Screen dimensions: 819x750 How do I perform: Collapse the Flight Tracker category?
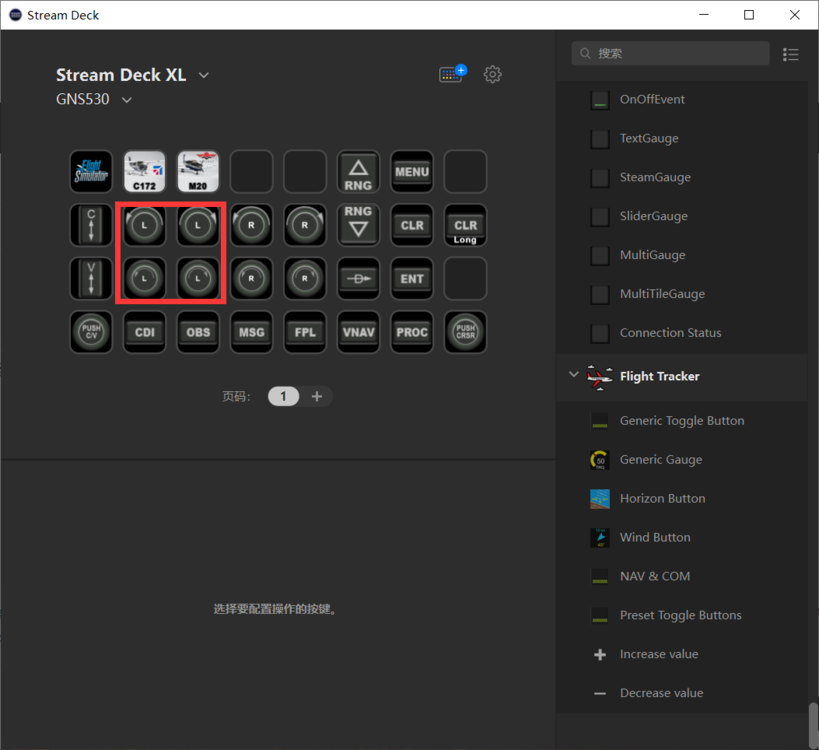coord(573,376)
